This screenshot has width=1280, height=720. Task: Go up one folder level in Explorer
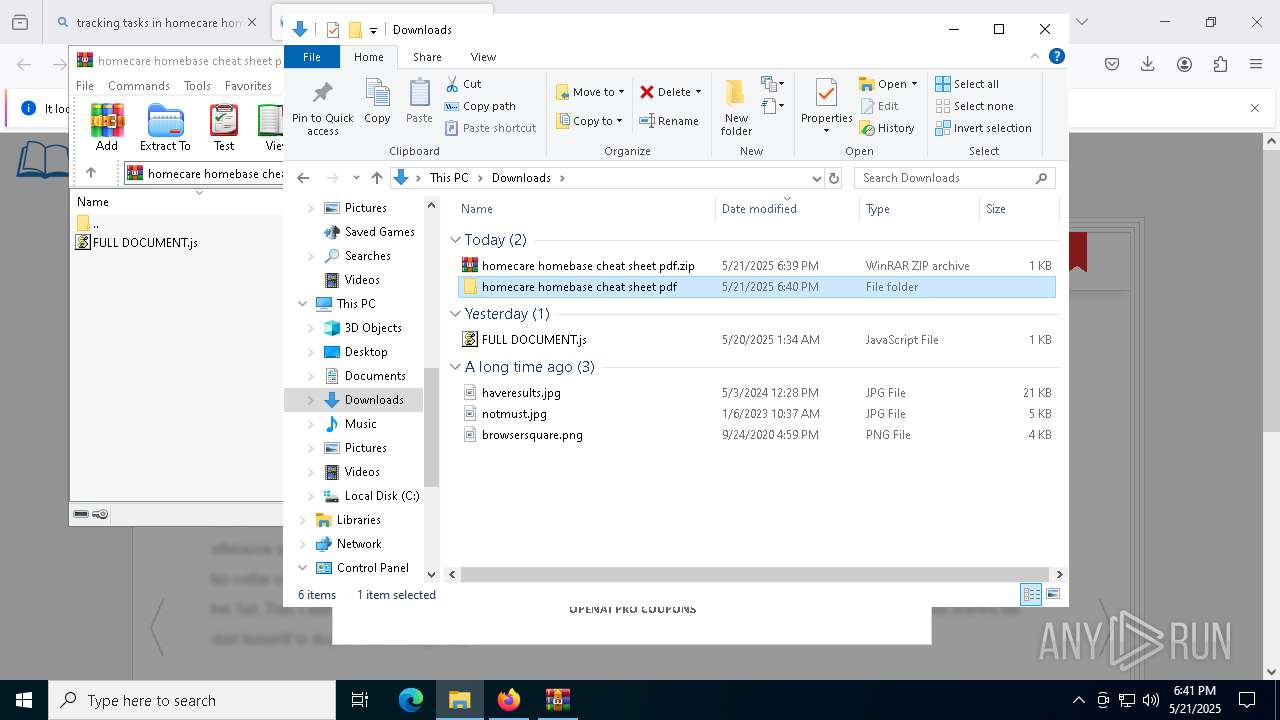tap(376, 178)
